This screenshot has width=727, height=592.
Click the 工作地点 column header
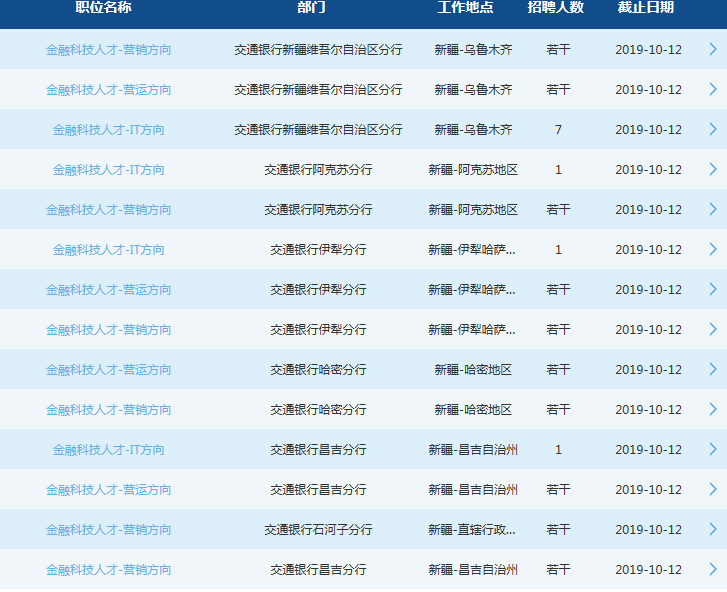click(x=466, y=8)
